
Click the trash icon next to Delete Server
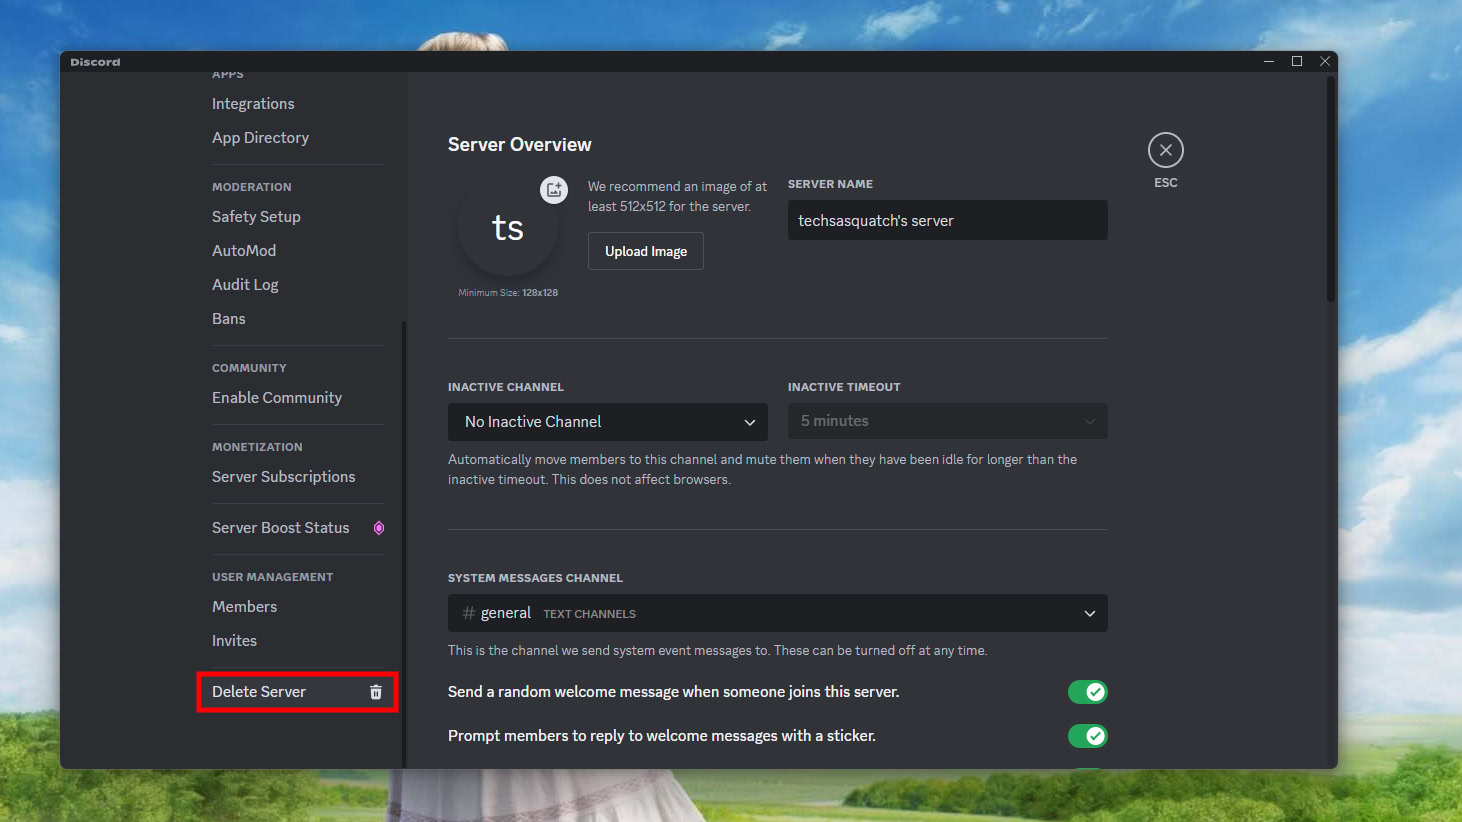(376, 692)
